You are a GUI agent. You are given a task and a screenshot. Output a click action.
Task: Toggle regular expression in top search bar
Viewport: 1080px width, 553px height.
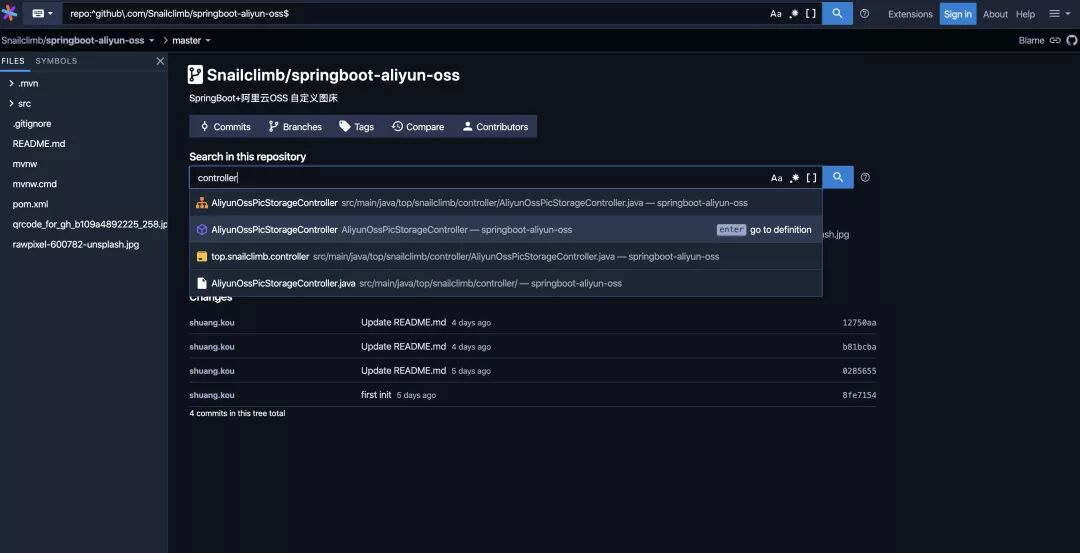(793, 14)
